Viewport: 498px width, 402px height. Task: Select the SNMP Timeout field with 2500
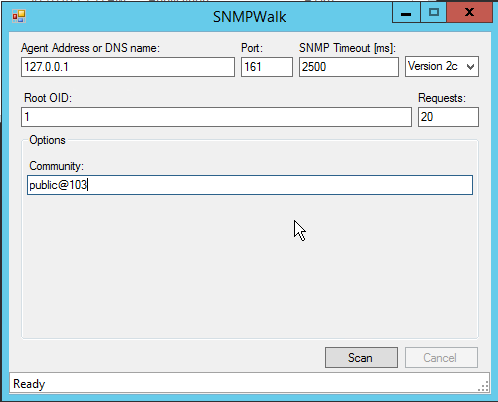[349, 67]
